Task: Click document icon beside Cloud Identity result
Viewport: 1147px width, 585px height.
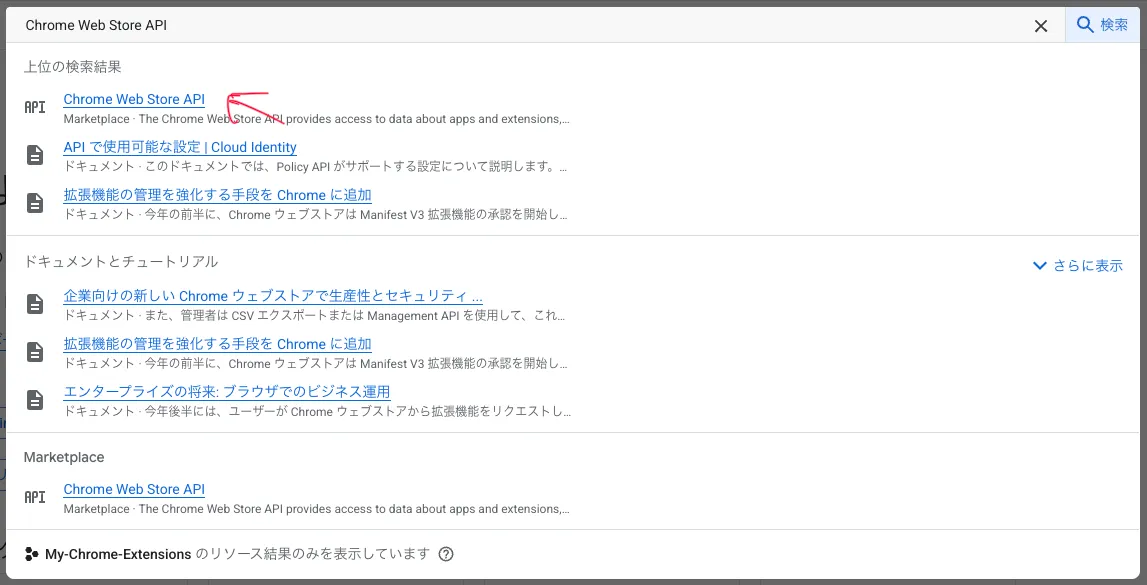Action: [35, 155]
